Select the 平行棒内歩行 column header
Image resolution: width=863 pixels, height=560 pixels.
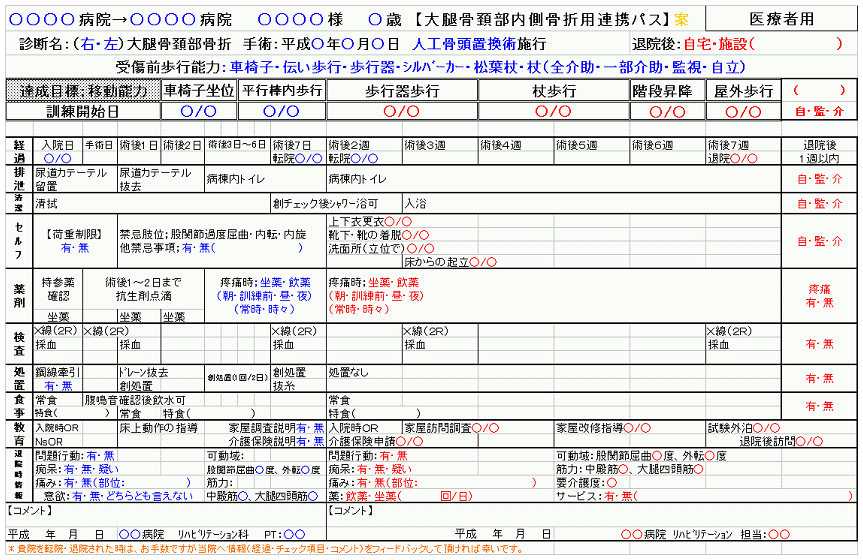tap(282, 90)
